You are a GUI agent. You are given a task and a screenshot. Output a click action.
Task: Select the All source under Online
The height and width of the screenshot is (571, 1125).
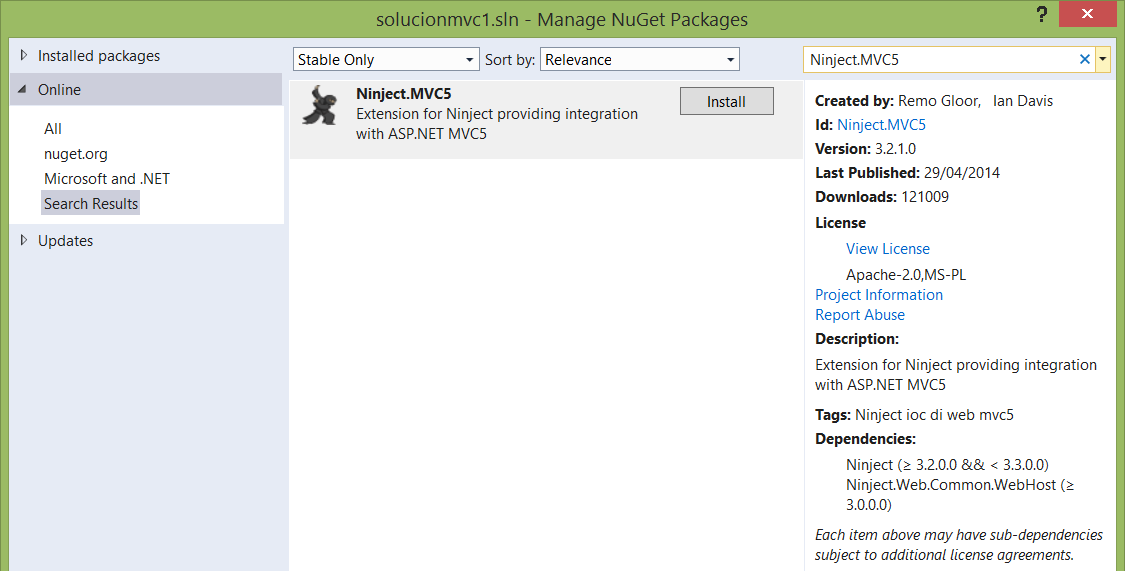pyautogui.click(x=52, y=128)
